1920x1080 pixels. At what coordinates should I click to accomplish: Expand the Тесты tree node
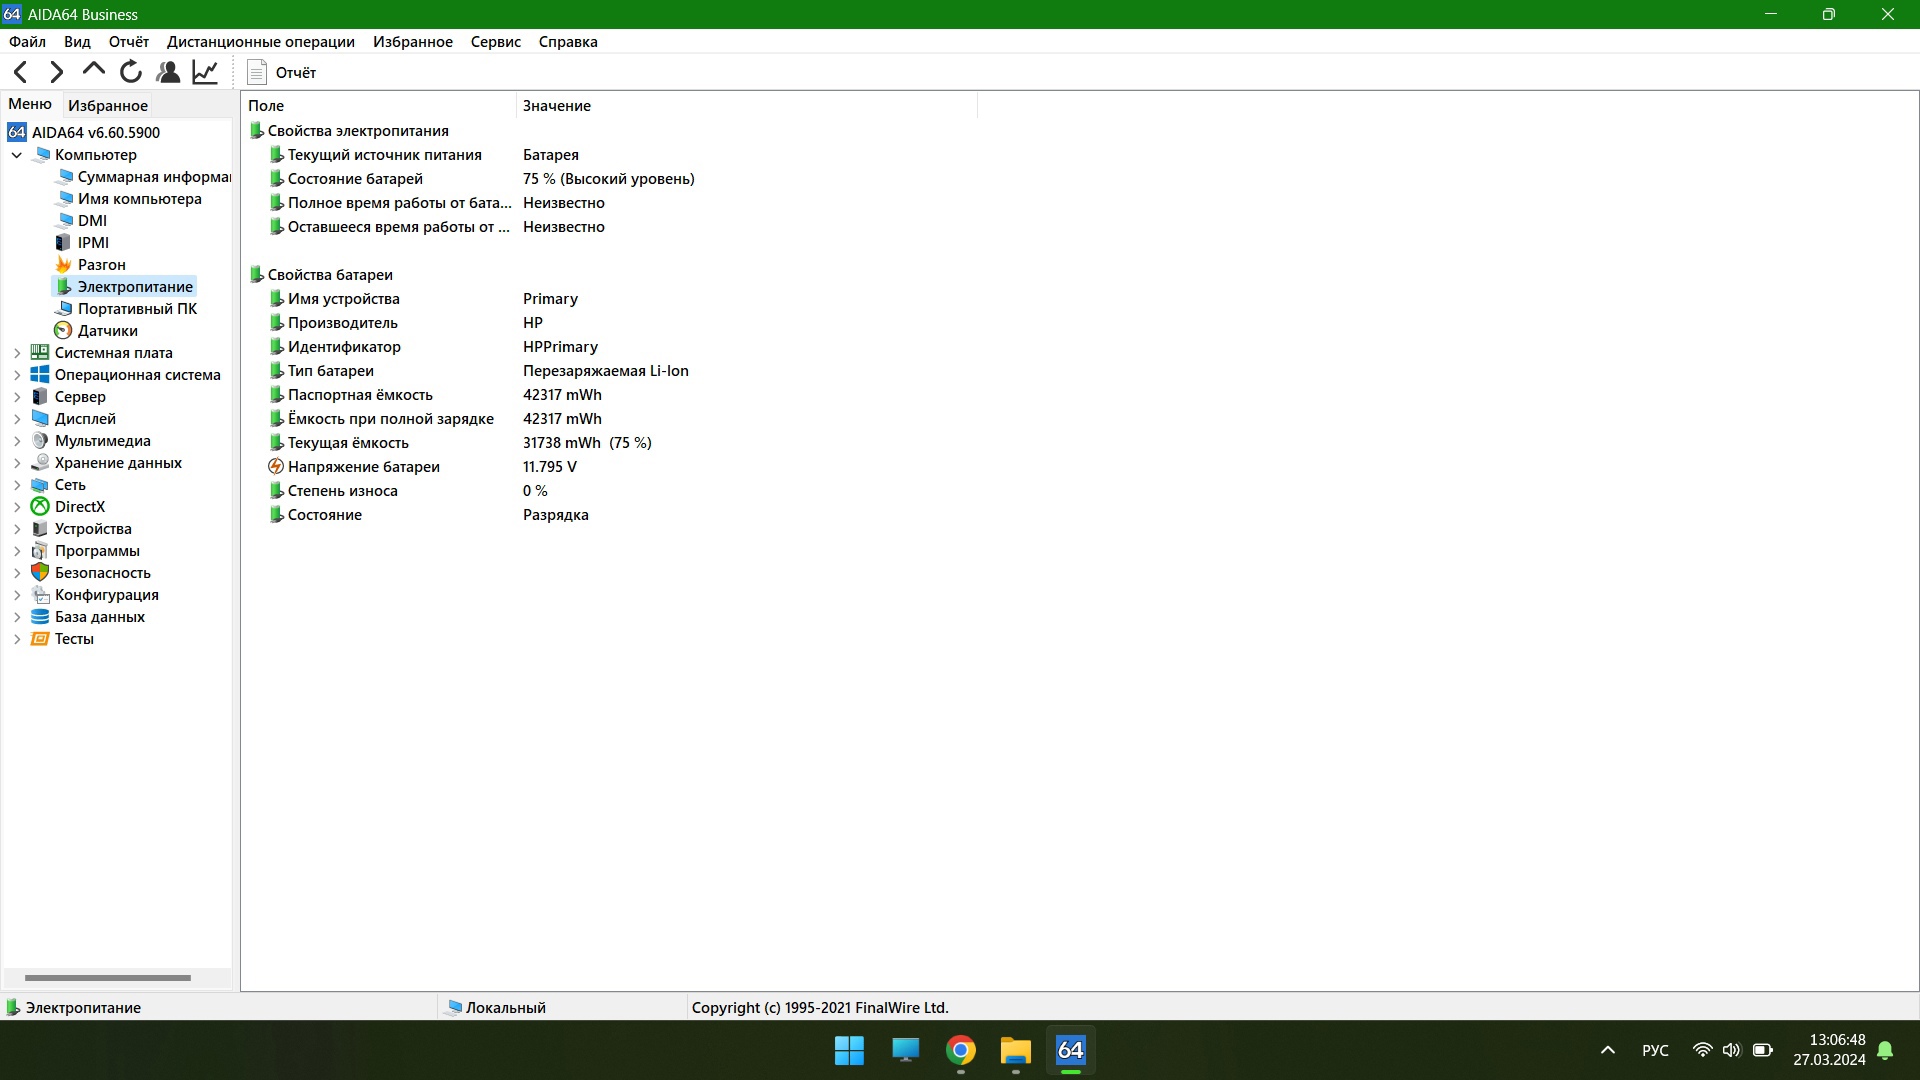tap(17, 639)
